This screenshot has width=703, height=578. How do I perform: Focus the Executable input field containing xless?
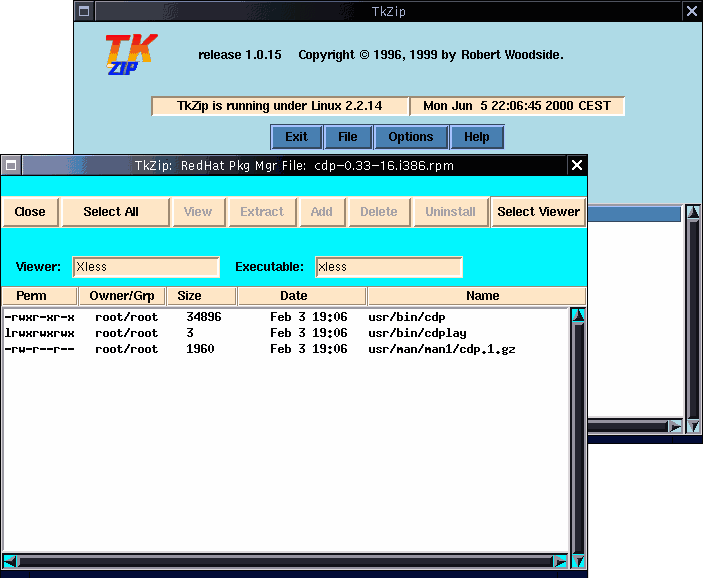pos(389,267)
